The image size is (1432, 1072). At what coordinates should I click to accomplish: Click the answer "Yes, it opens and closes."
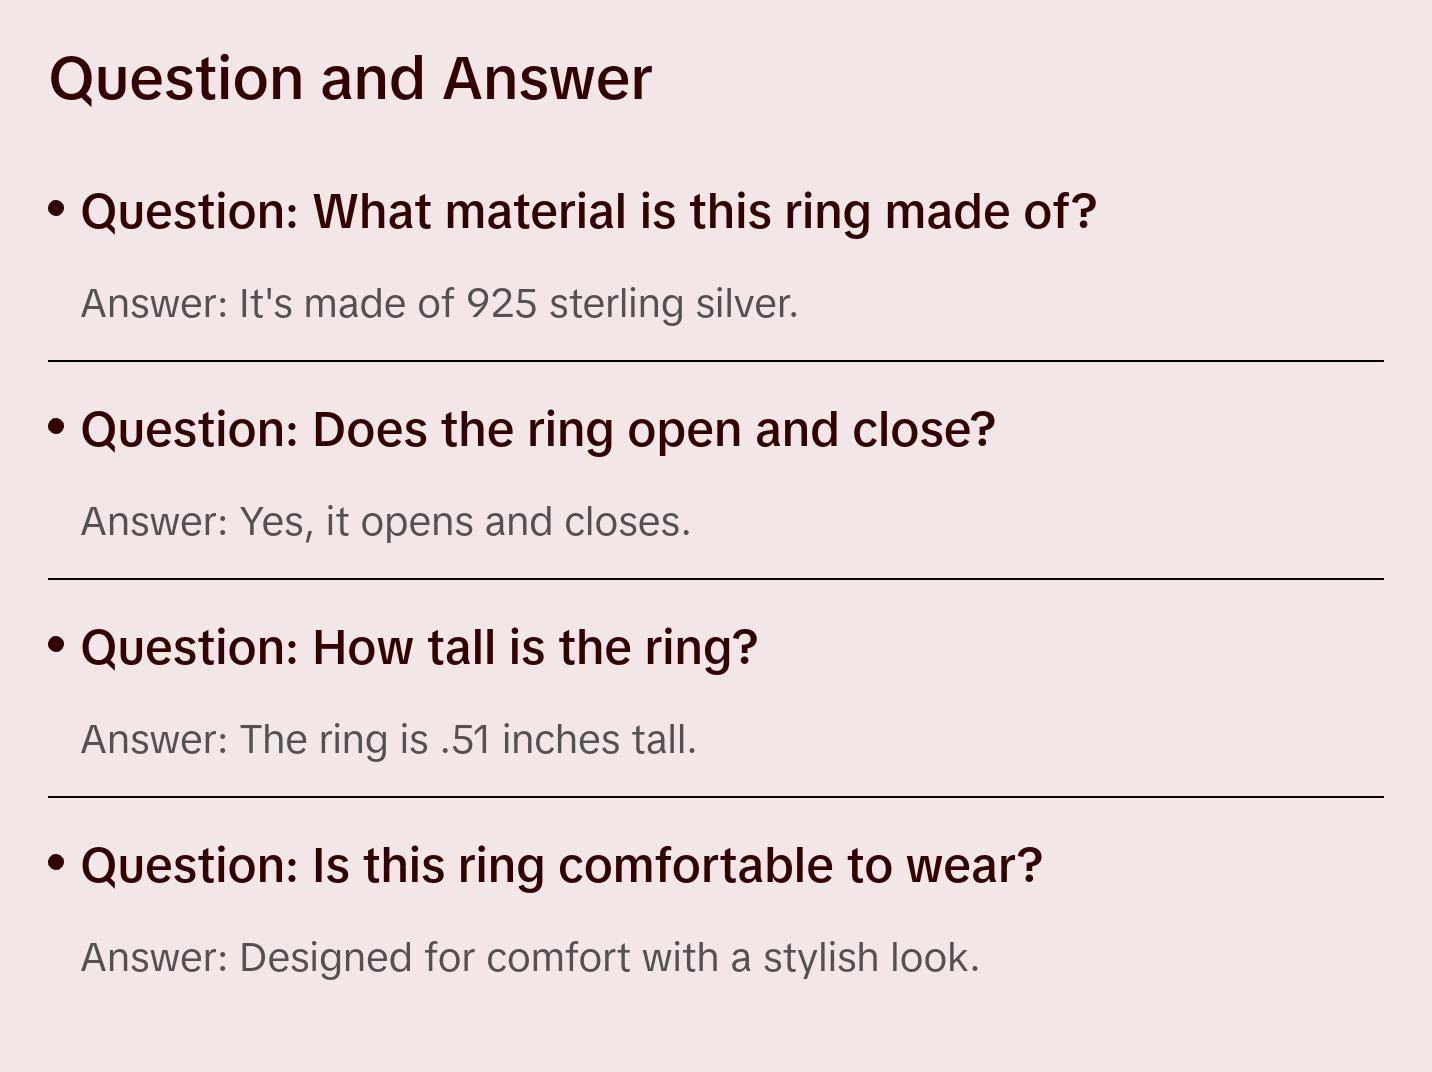click(x=385, y=522)
